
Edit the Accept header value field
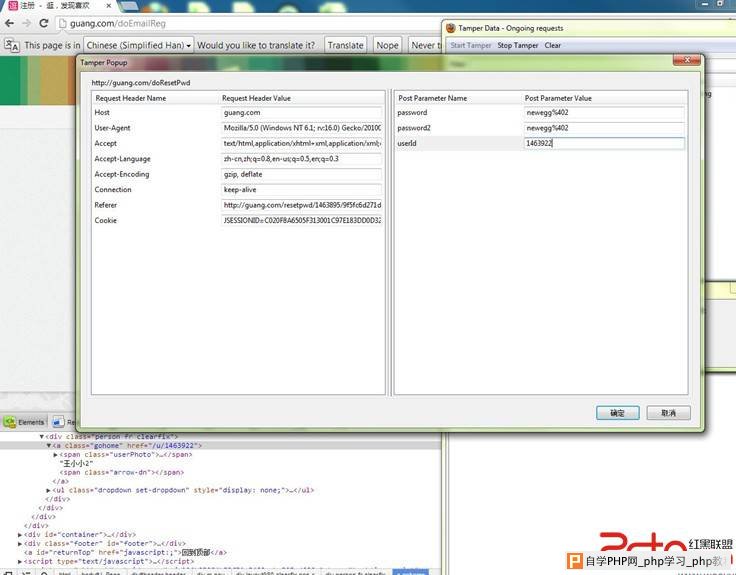point(301,143)
